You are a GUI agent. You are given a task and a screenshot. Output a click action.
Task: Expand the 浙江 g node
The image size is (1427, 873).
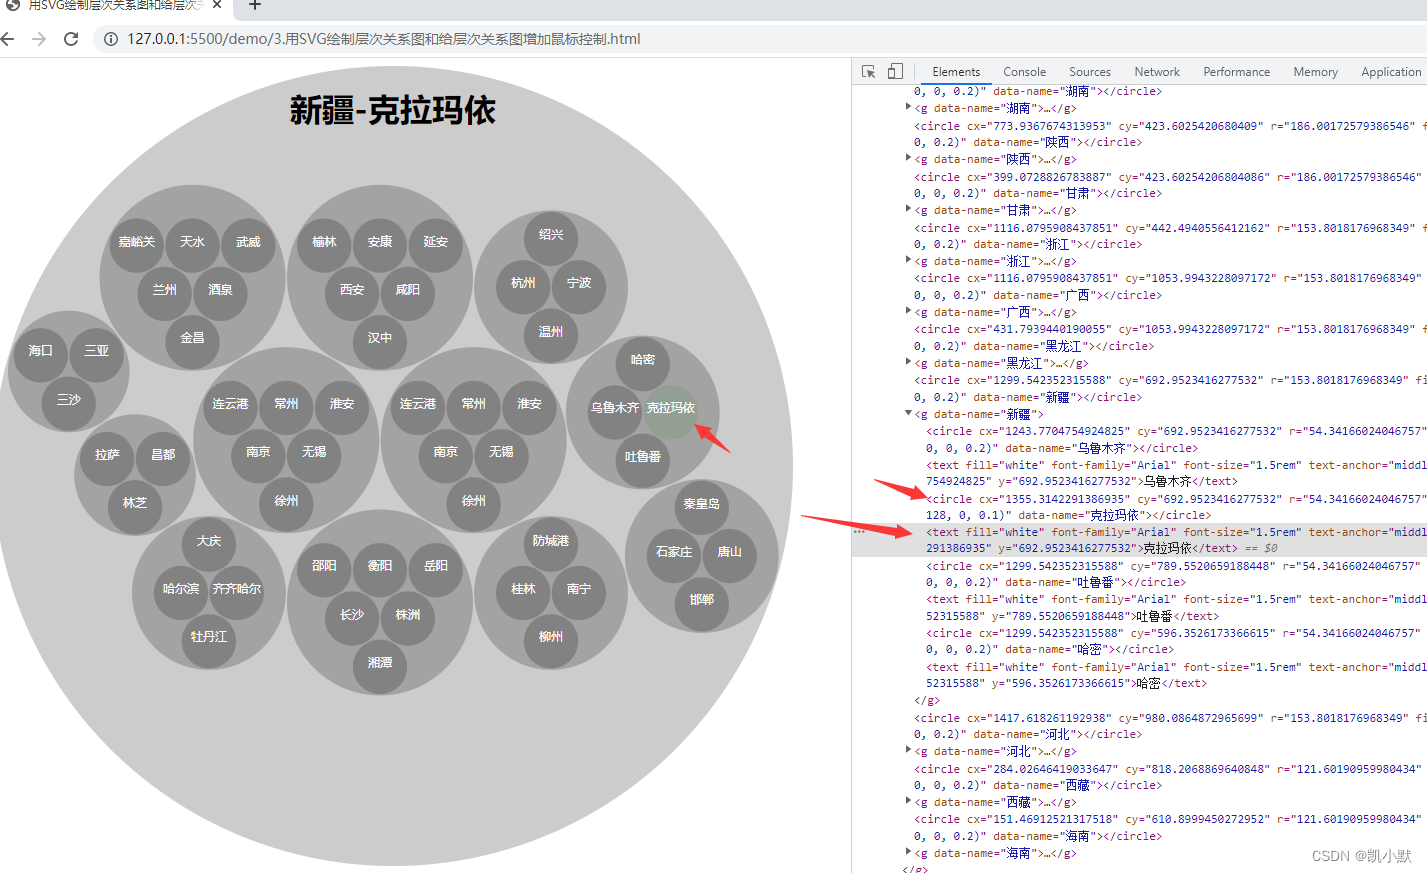click(x=908, y=261)
